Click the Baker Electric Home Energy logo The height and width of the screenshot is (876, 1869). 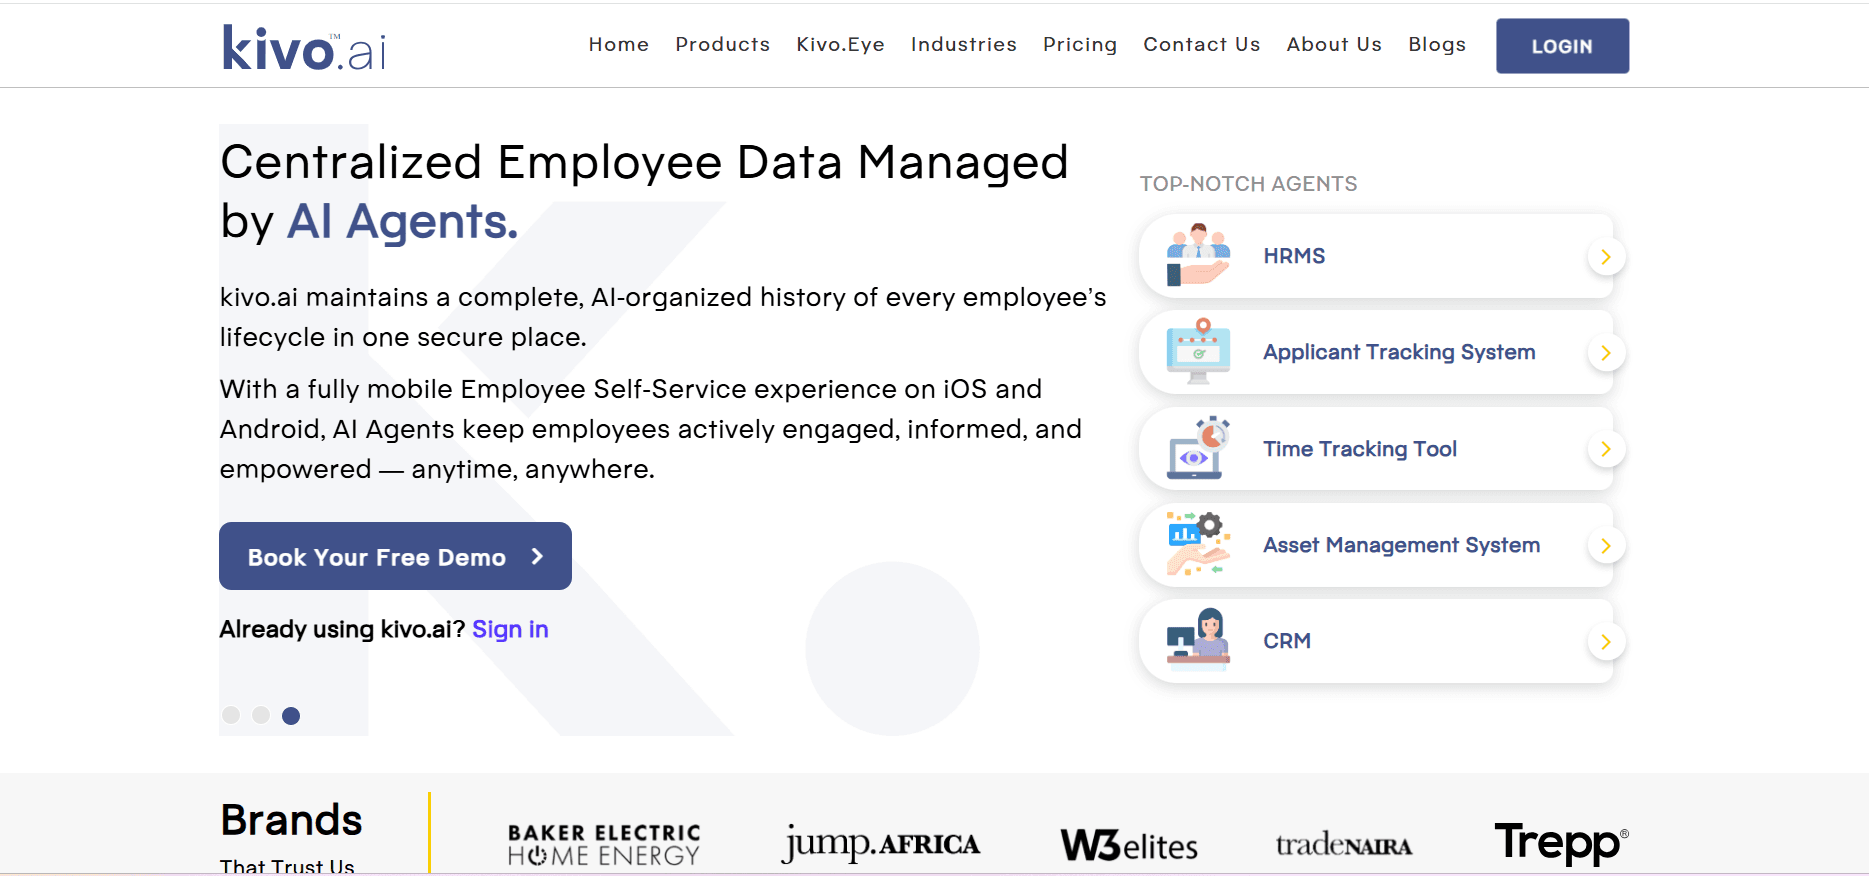[604, 845]
